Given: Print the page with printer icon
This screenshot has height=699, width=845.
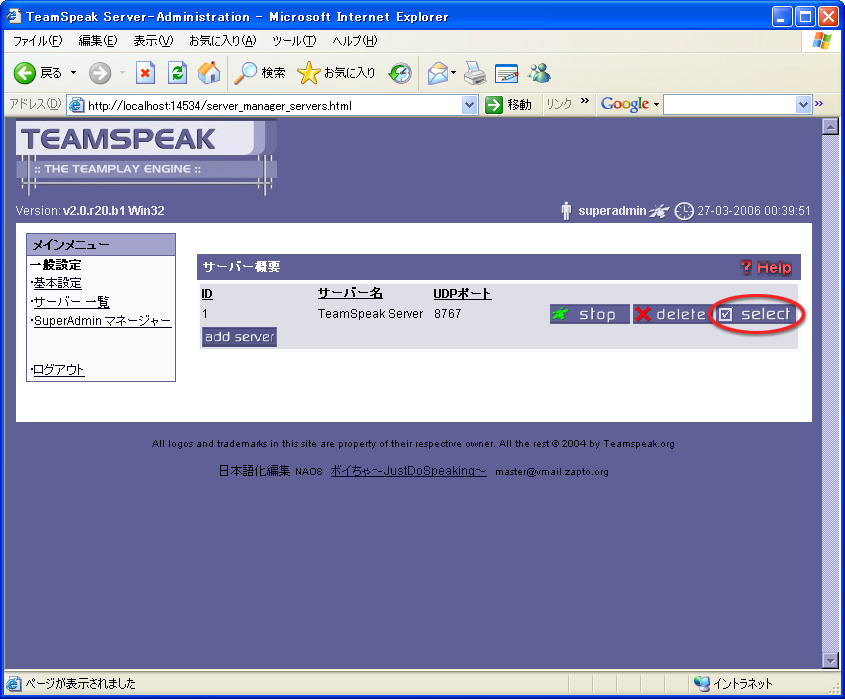Looking at the screenshot, I should coord(475,73).
